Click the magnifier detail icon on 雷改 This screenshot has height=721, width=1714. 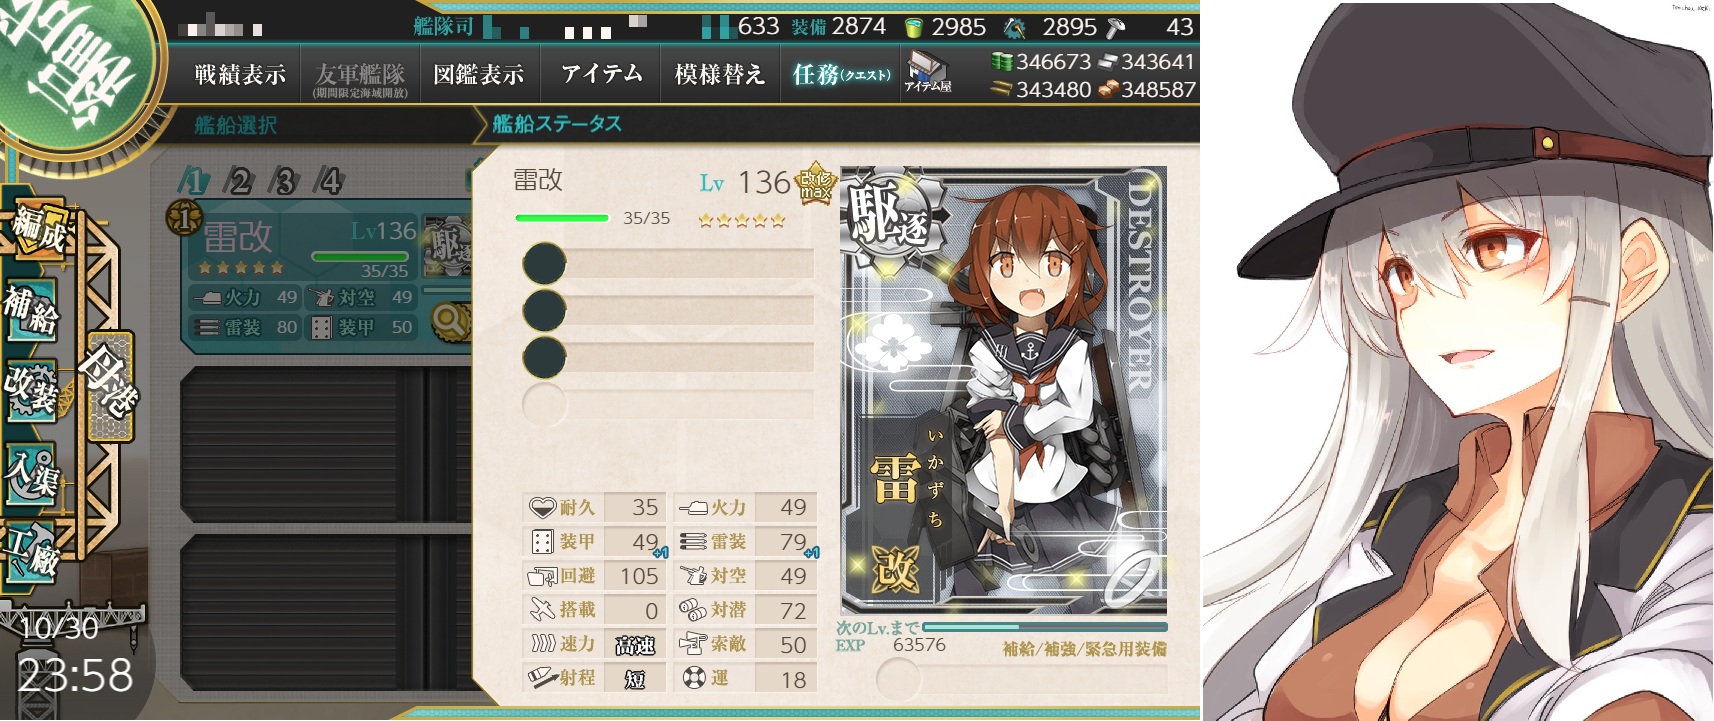450,322
